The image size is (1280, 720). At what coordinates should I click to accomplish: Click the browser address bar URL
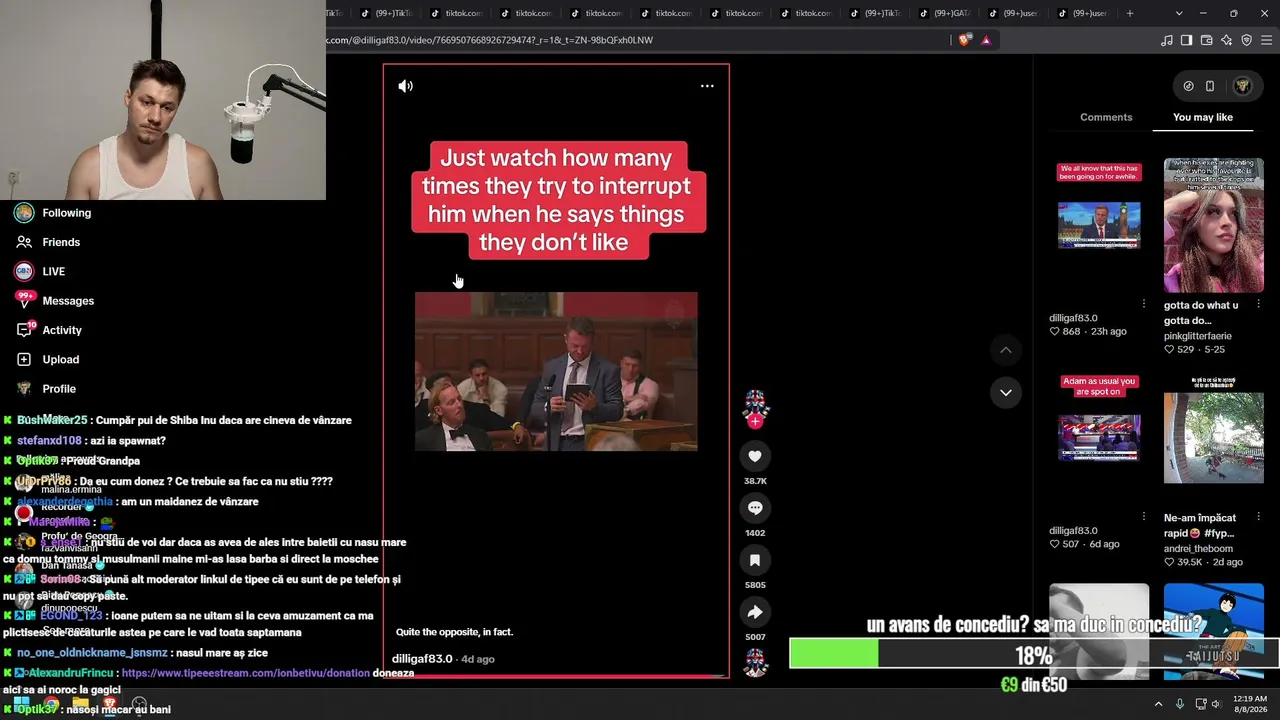(x=489, y=40)
